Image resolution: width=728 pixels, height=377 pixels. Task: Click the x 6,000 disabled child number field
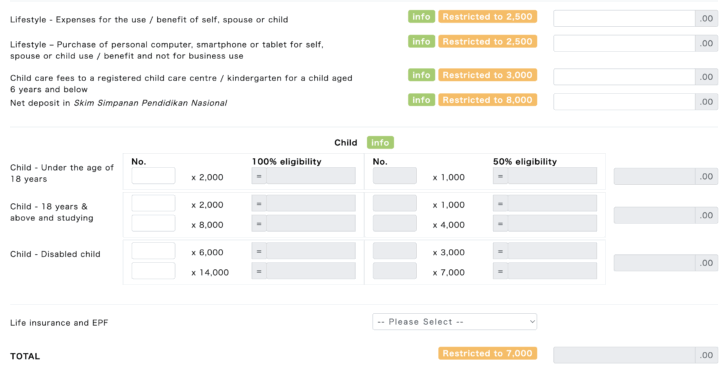click(153, 251)
